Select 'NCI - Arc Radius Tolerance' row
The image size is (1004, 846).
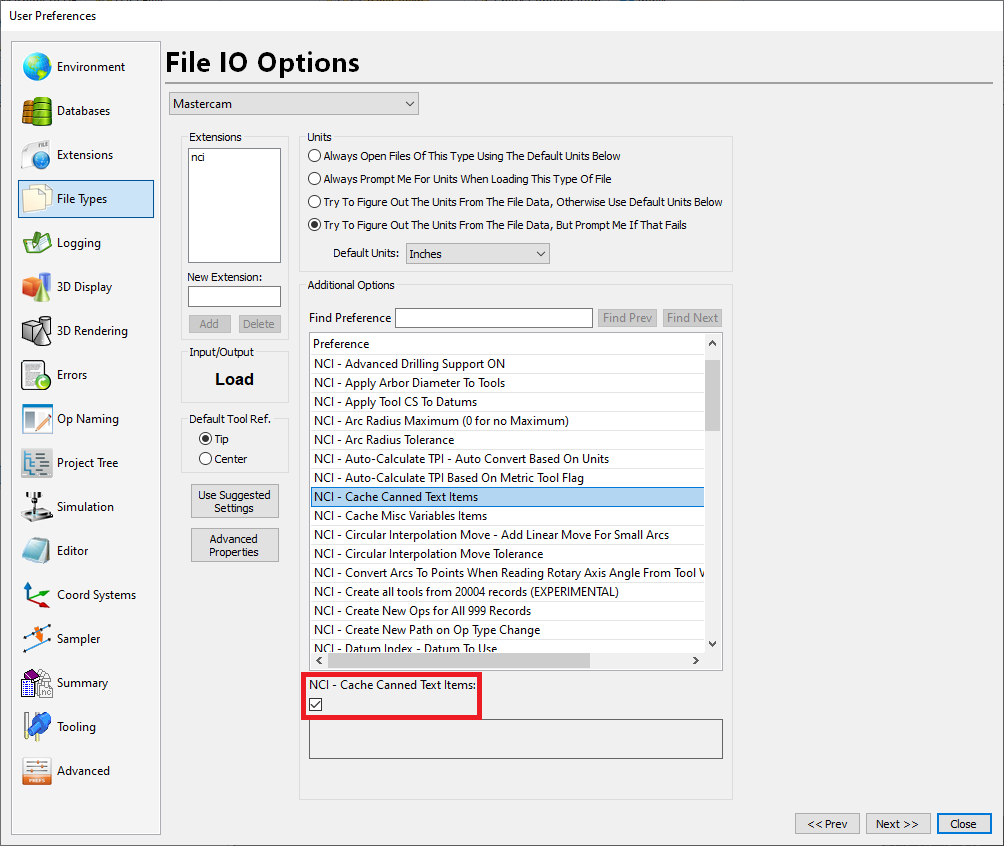point(507,440)
